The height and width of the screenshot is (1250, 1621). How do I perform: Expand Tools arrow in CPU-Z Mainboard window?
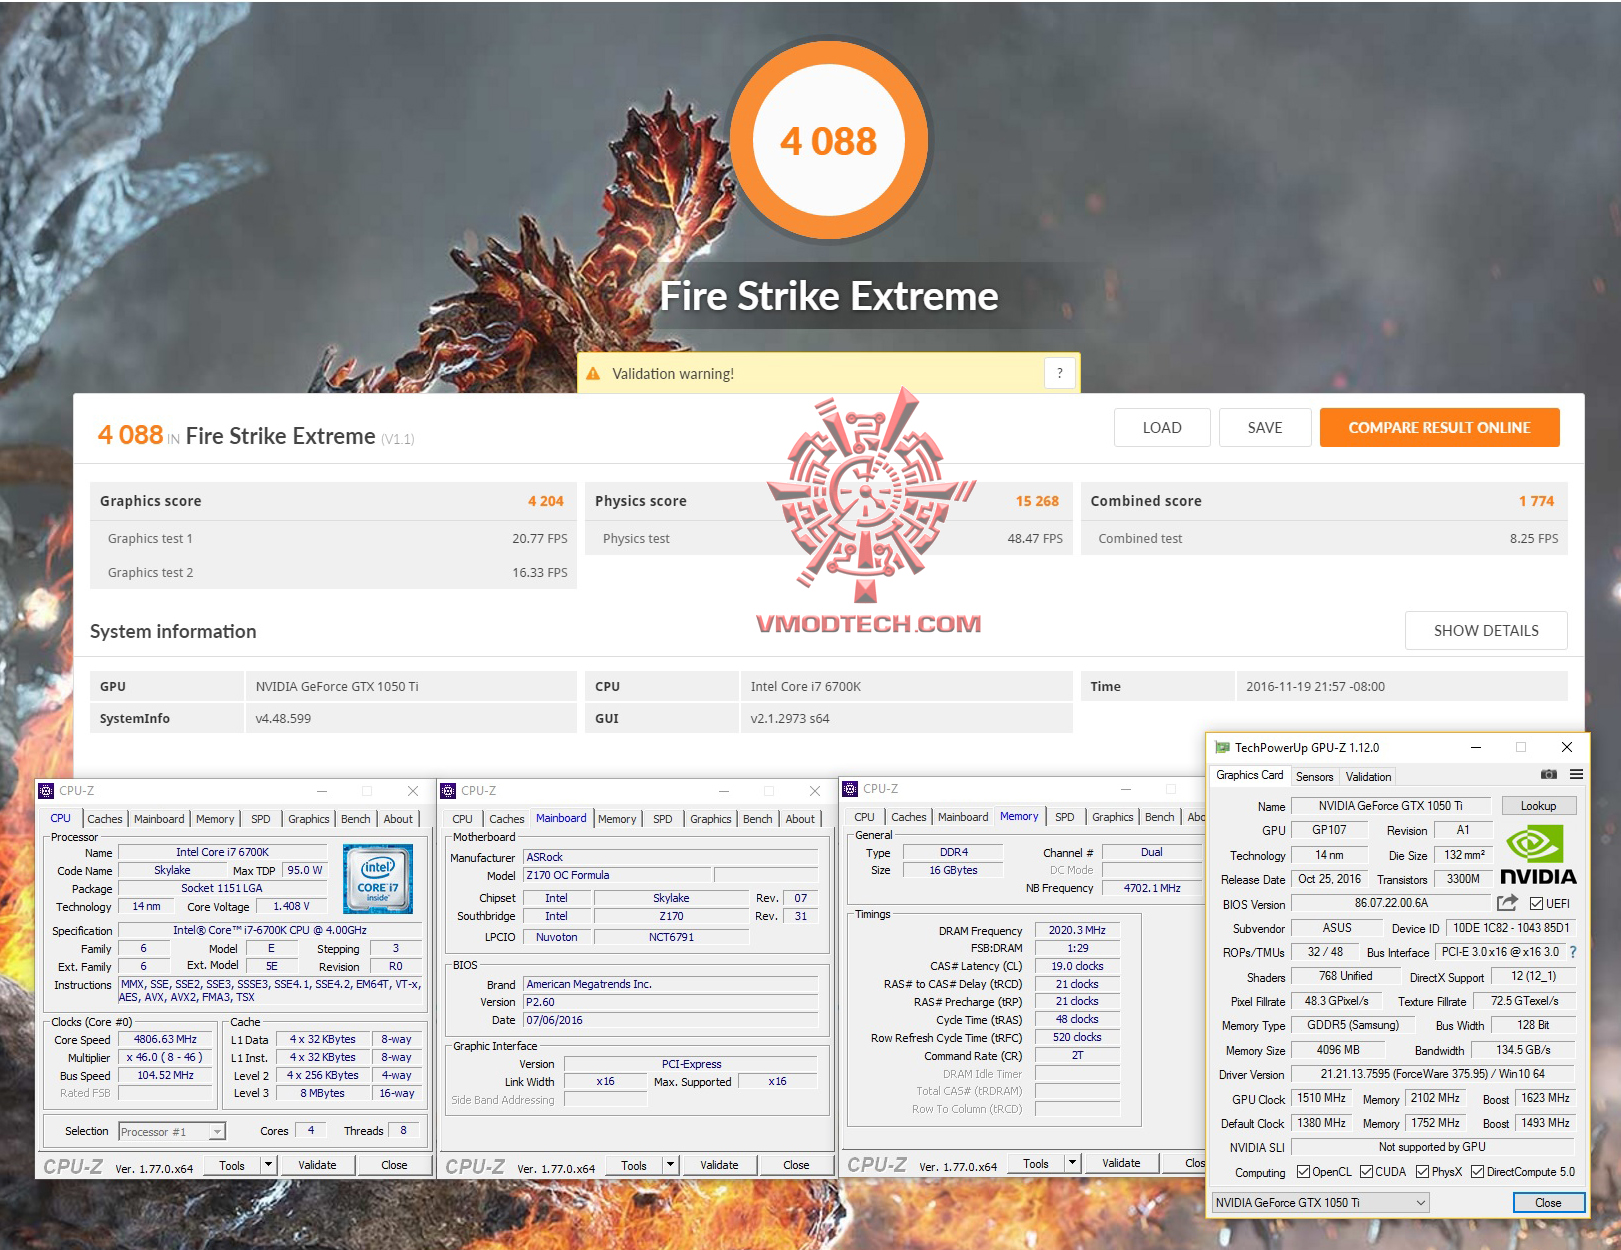(x=670, y=1165)
